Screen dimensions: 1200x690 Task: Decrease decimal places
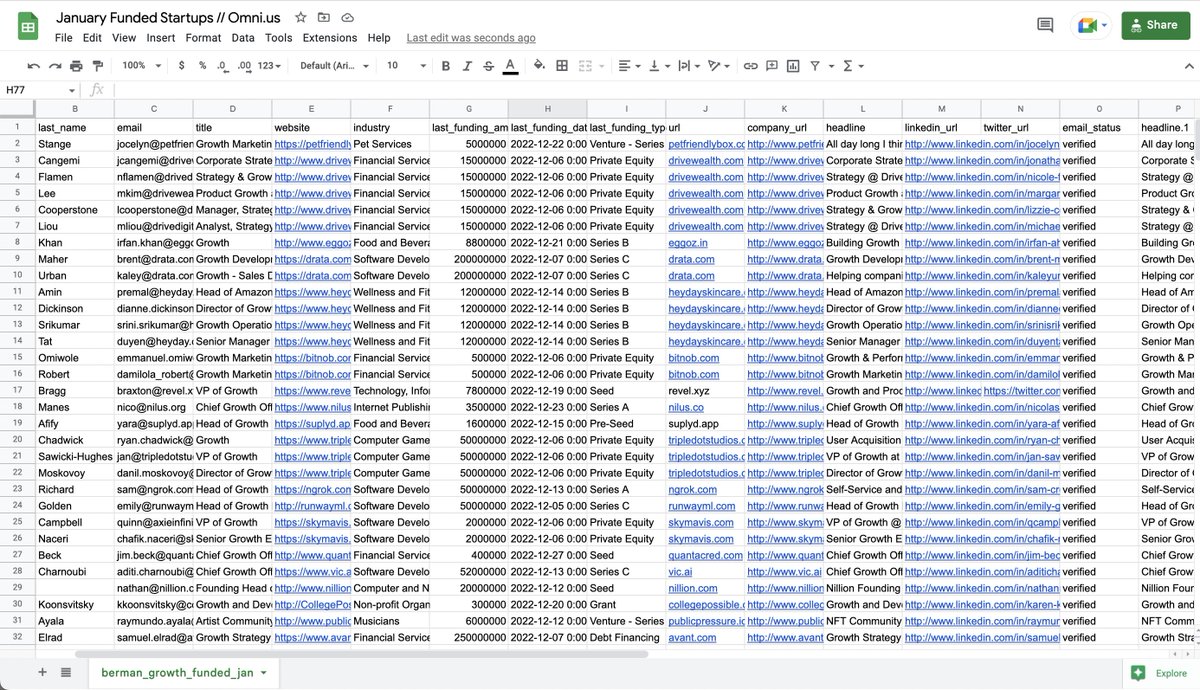point(223,65)
